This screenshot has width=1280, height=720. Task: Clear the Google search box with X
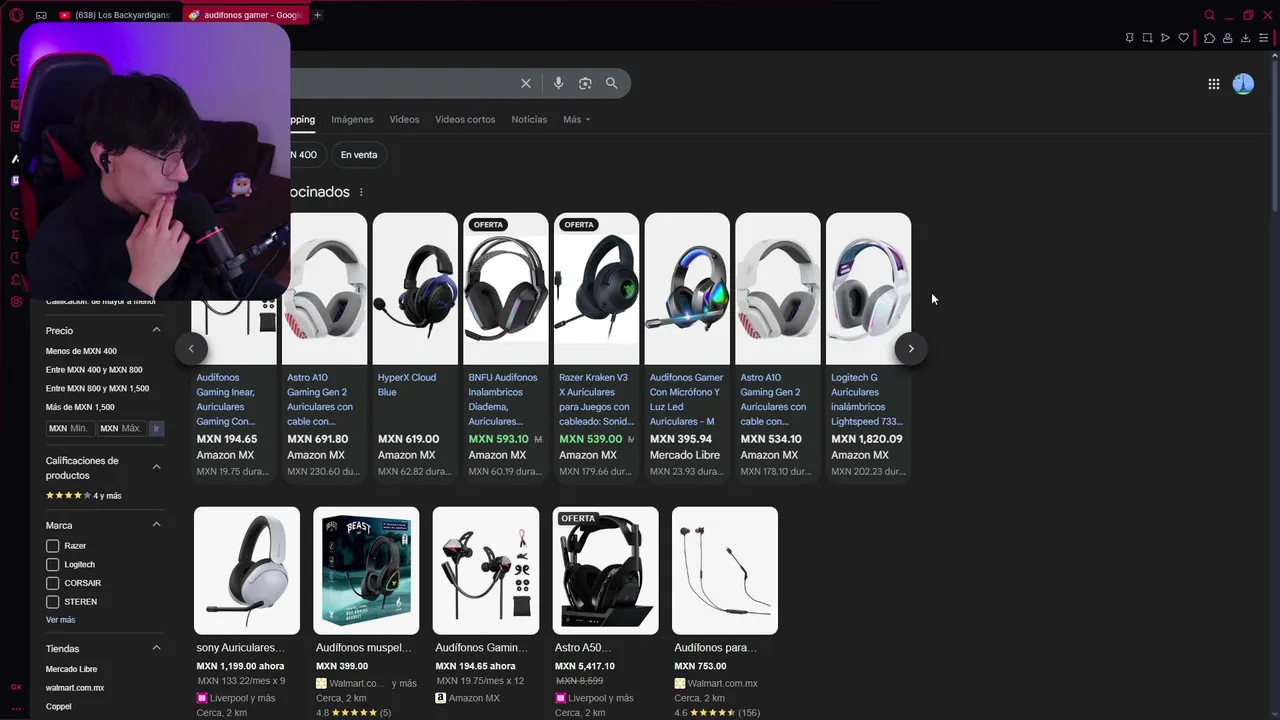tap(526, 84)
